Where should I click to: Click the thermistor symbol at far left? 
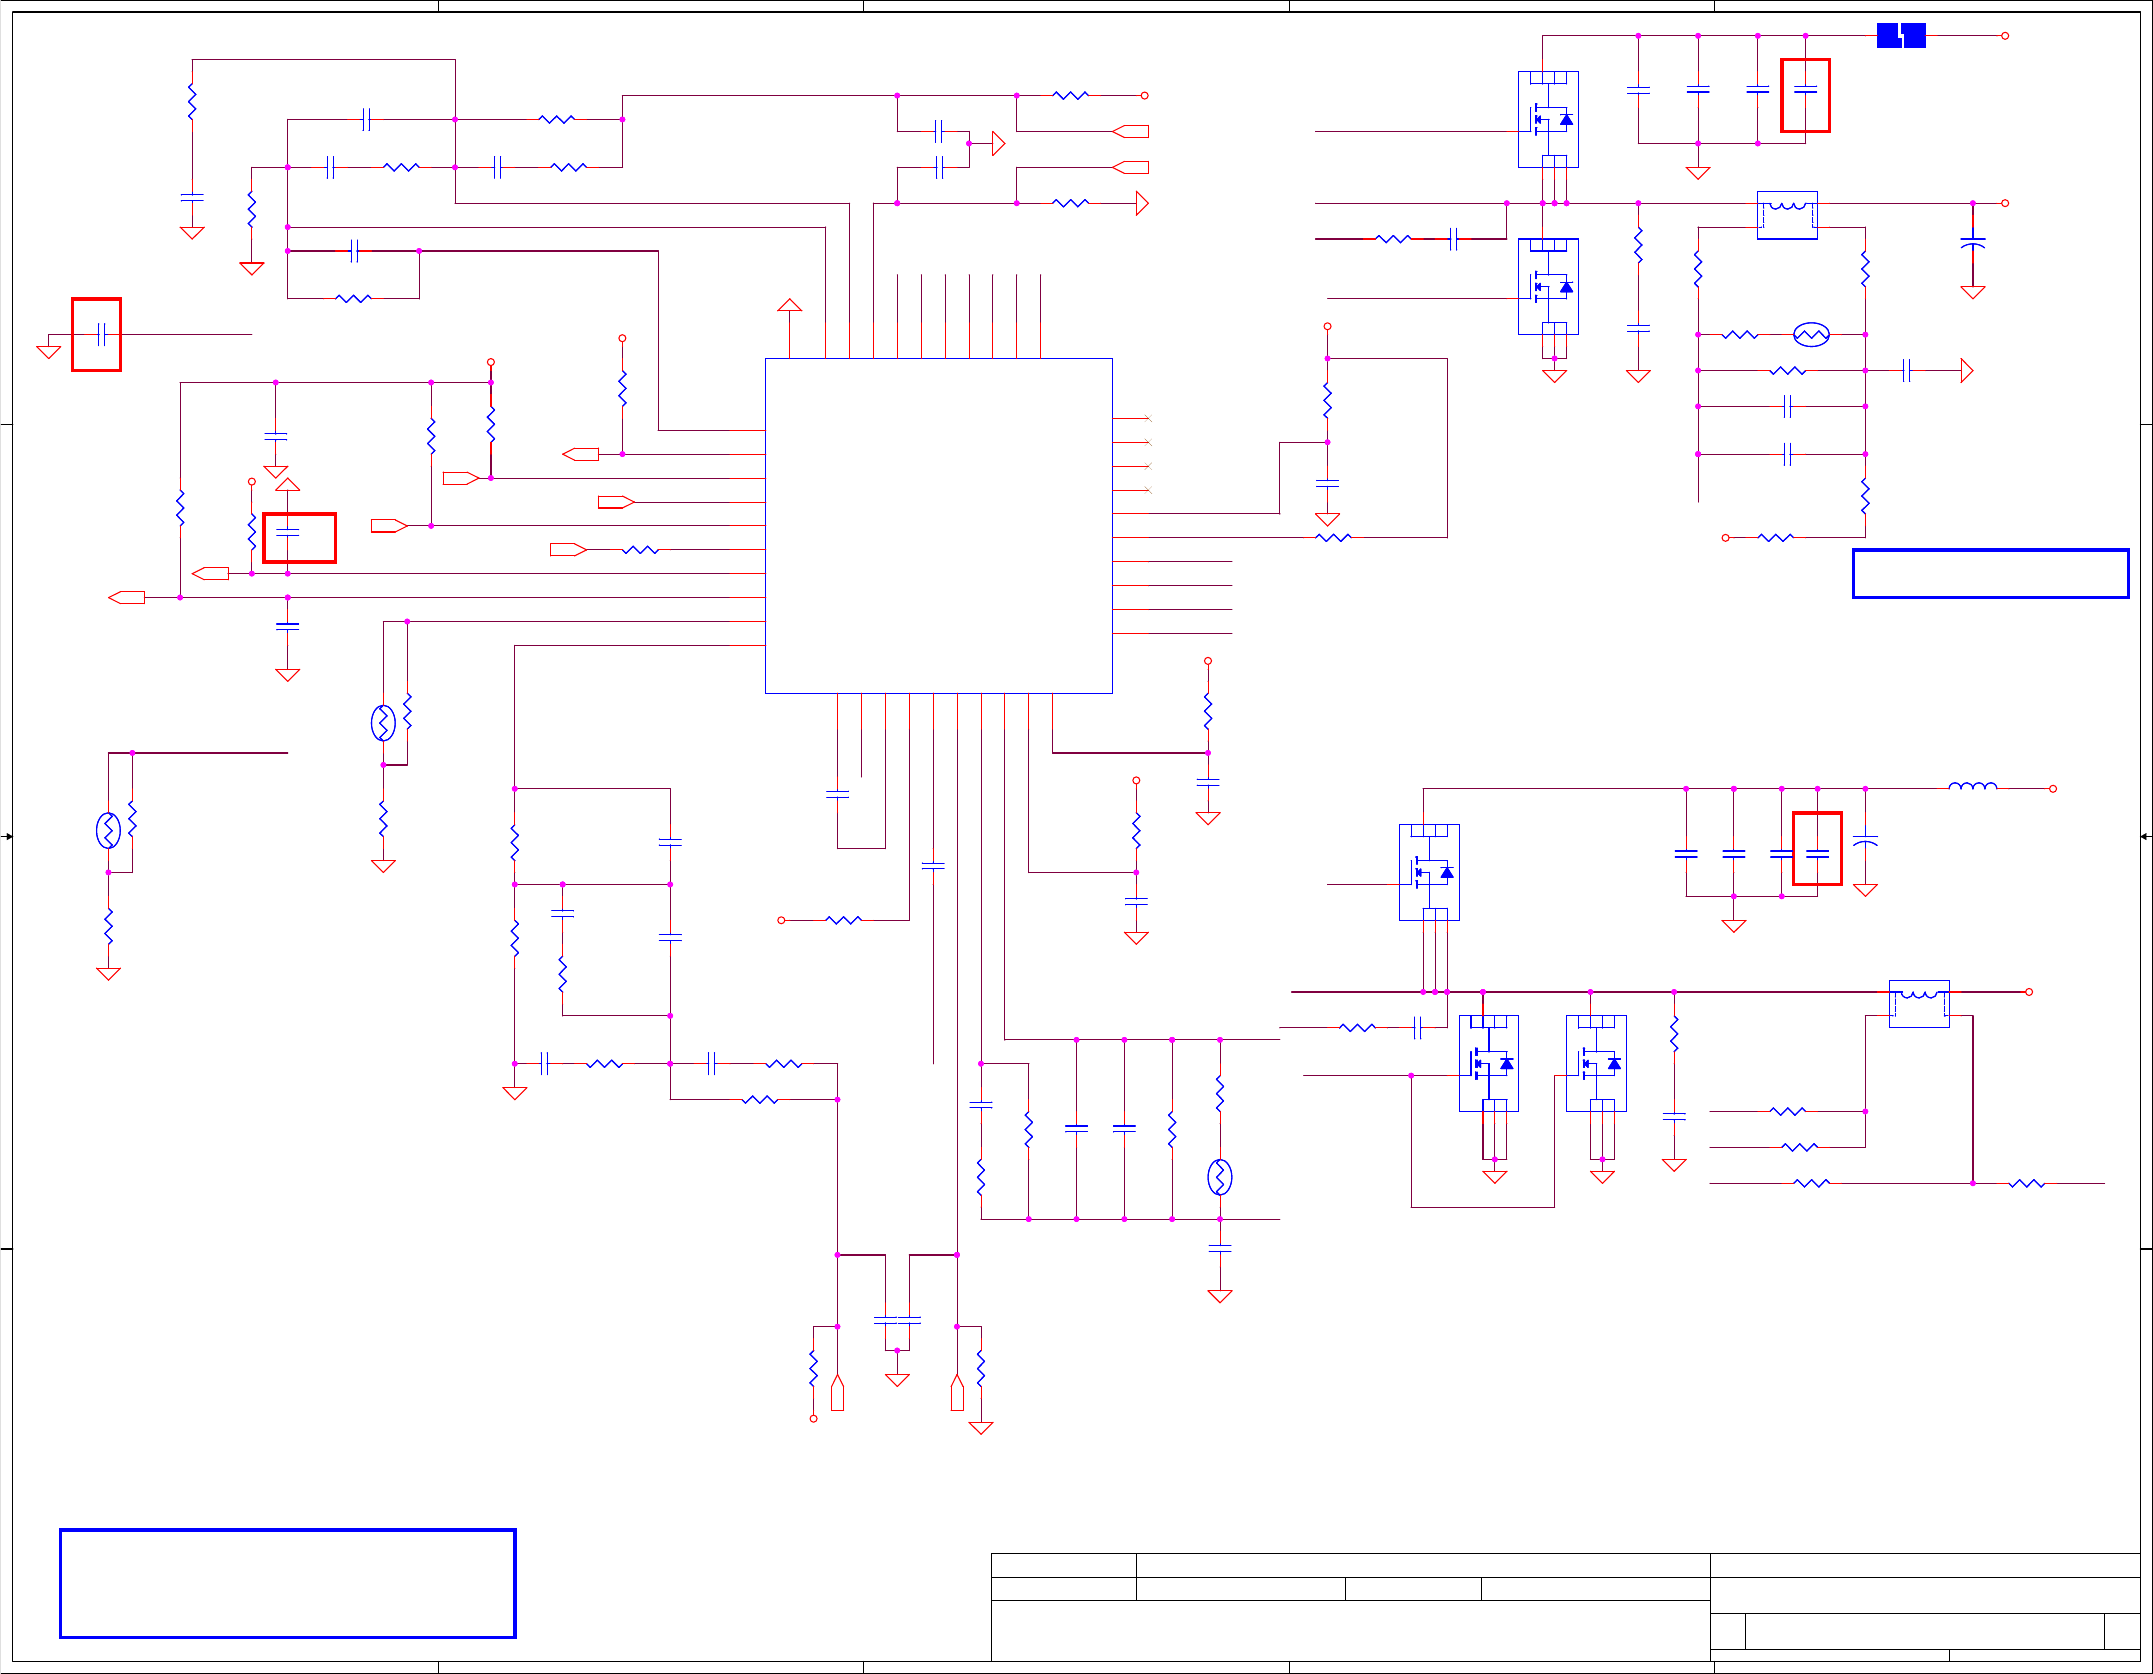point(108,830)
